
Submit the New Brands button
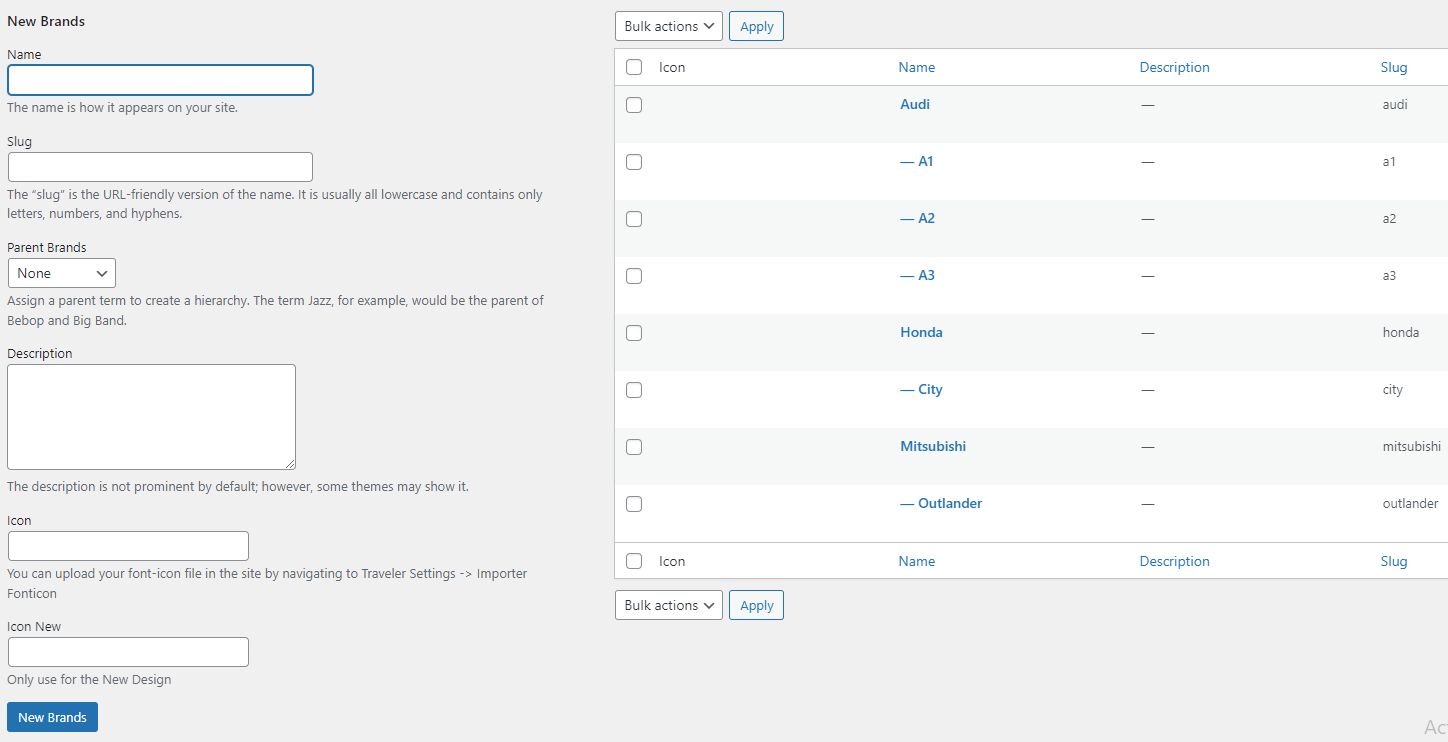(x=52, y=717)
